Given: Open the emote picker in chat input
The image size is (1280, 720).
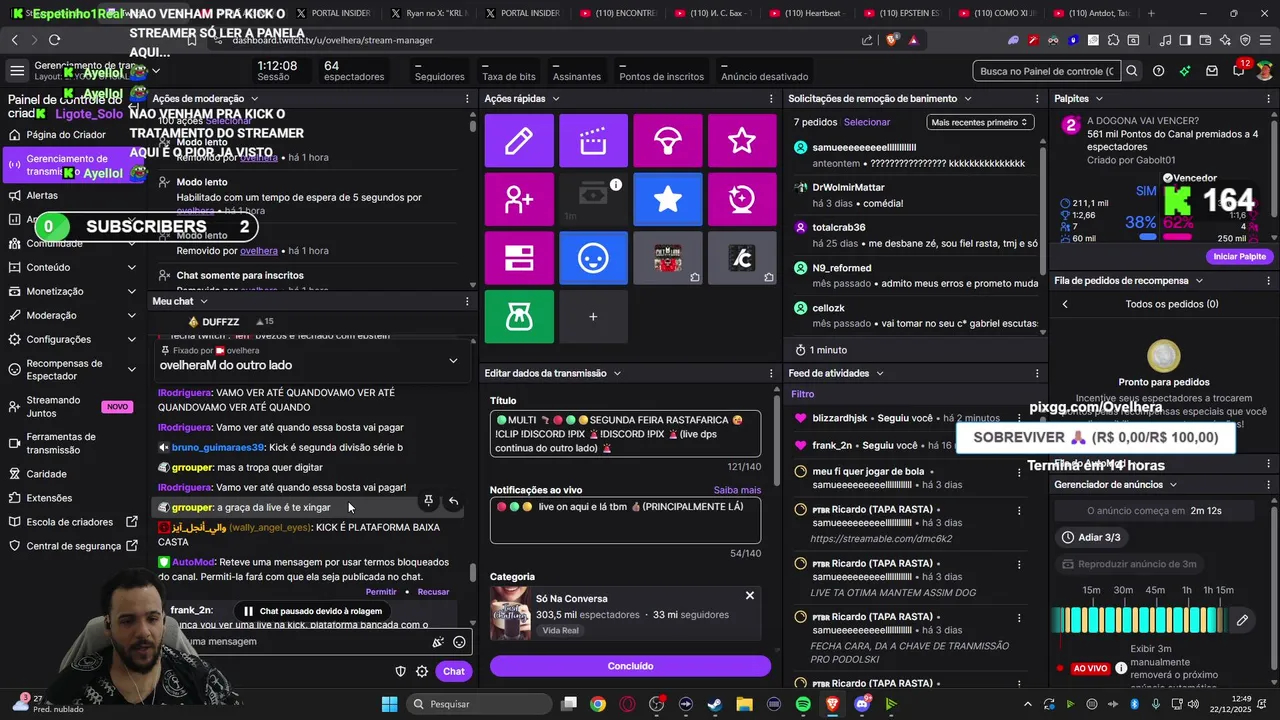Looking at the screenshot, I should (x=459, y=642).
